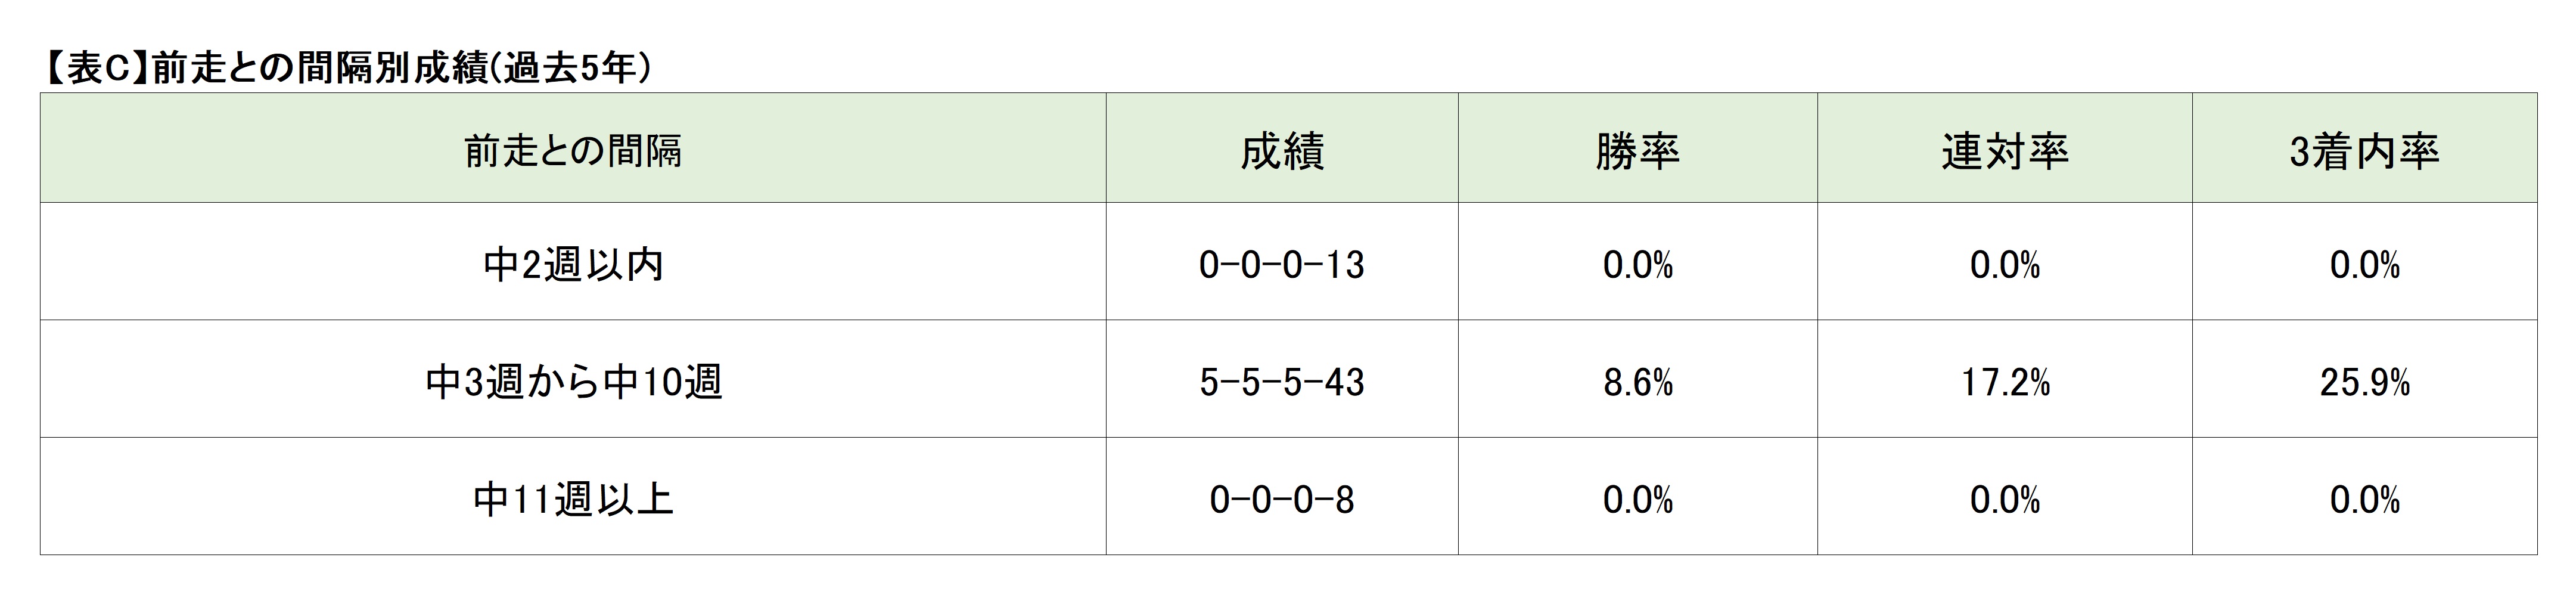Image resolution: width=2576 pixels, height=604 pixels.
Task: Select the 中3週から中10週 row label
Action: tap(573, 382)
